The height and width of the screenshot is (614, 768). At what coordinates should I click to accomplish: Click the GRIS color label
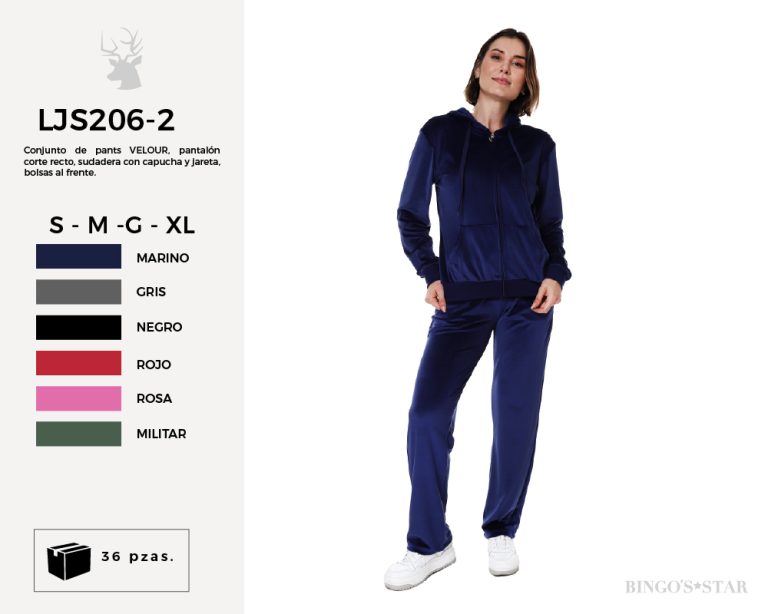coord(151,292)
